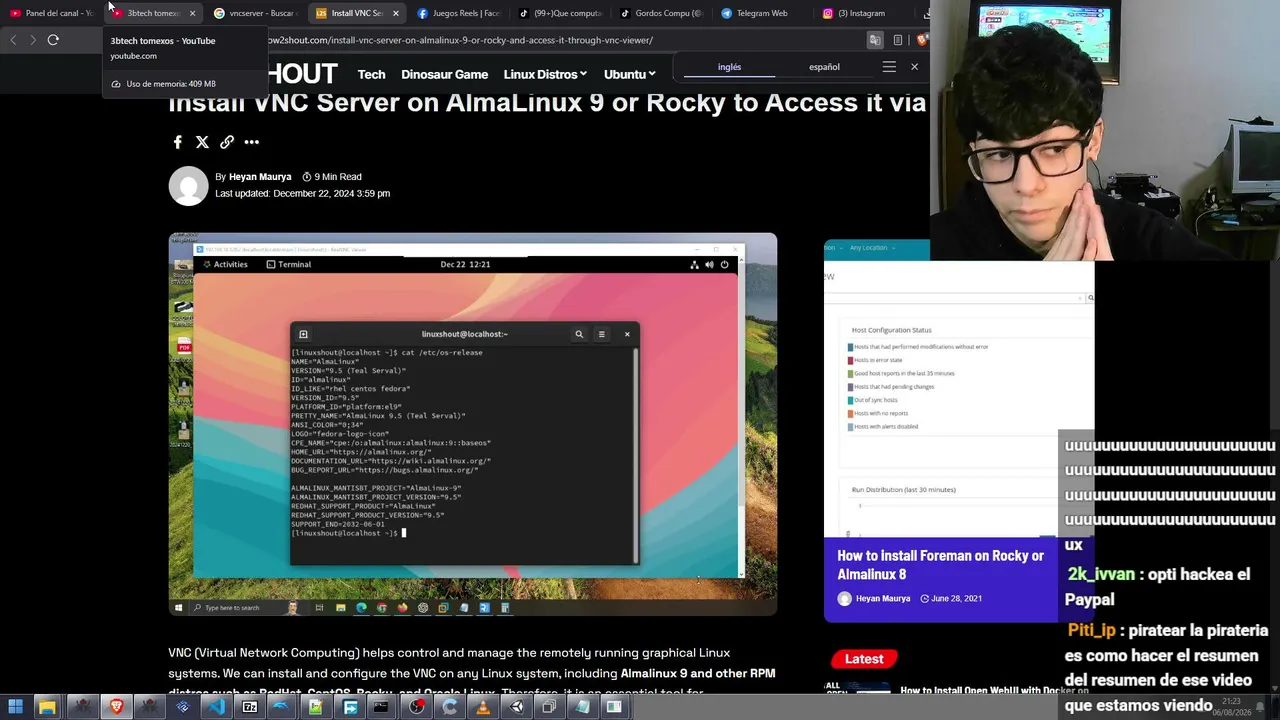Close the 3btech tomexos tab
This screenshot has height=720, width=1280.
point(192,13)
